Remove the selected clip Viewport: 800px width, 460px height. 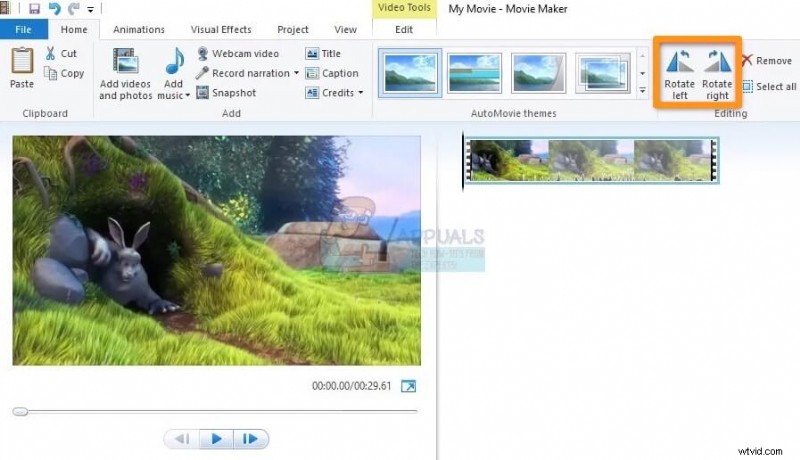tap(767, 60)
